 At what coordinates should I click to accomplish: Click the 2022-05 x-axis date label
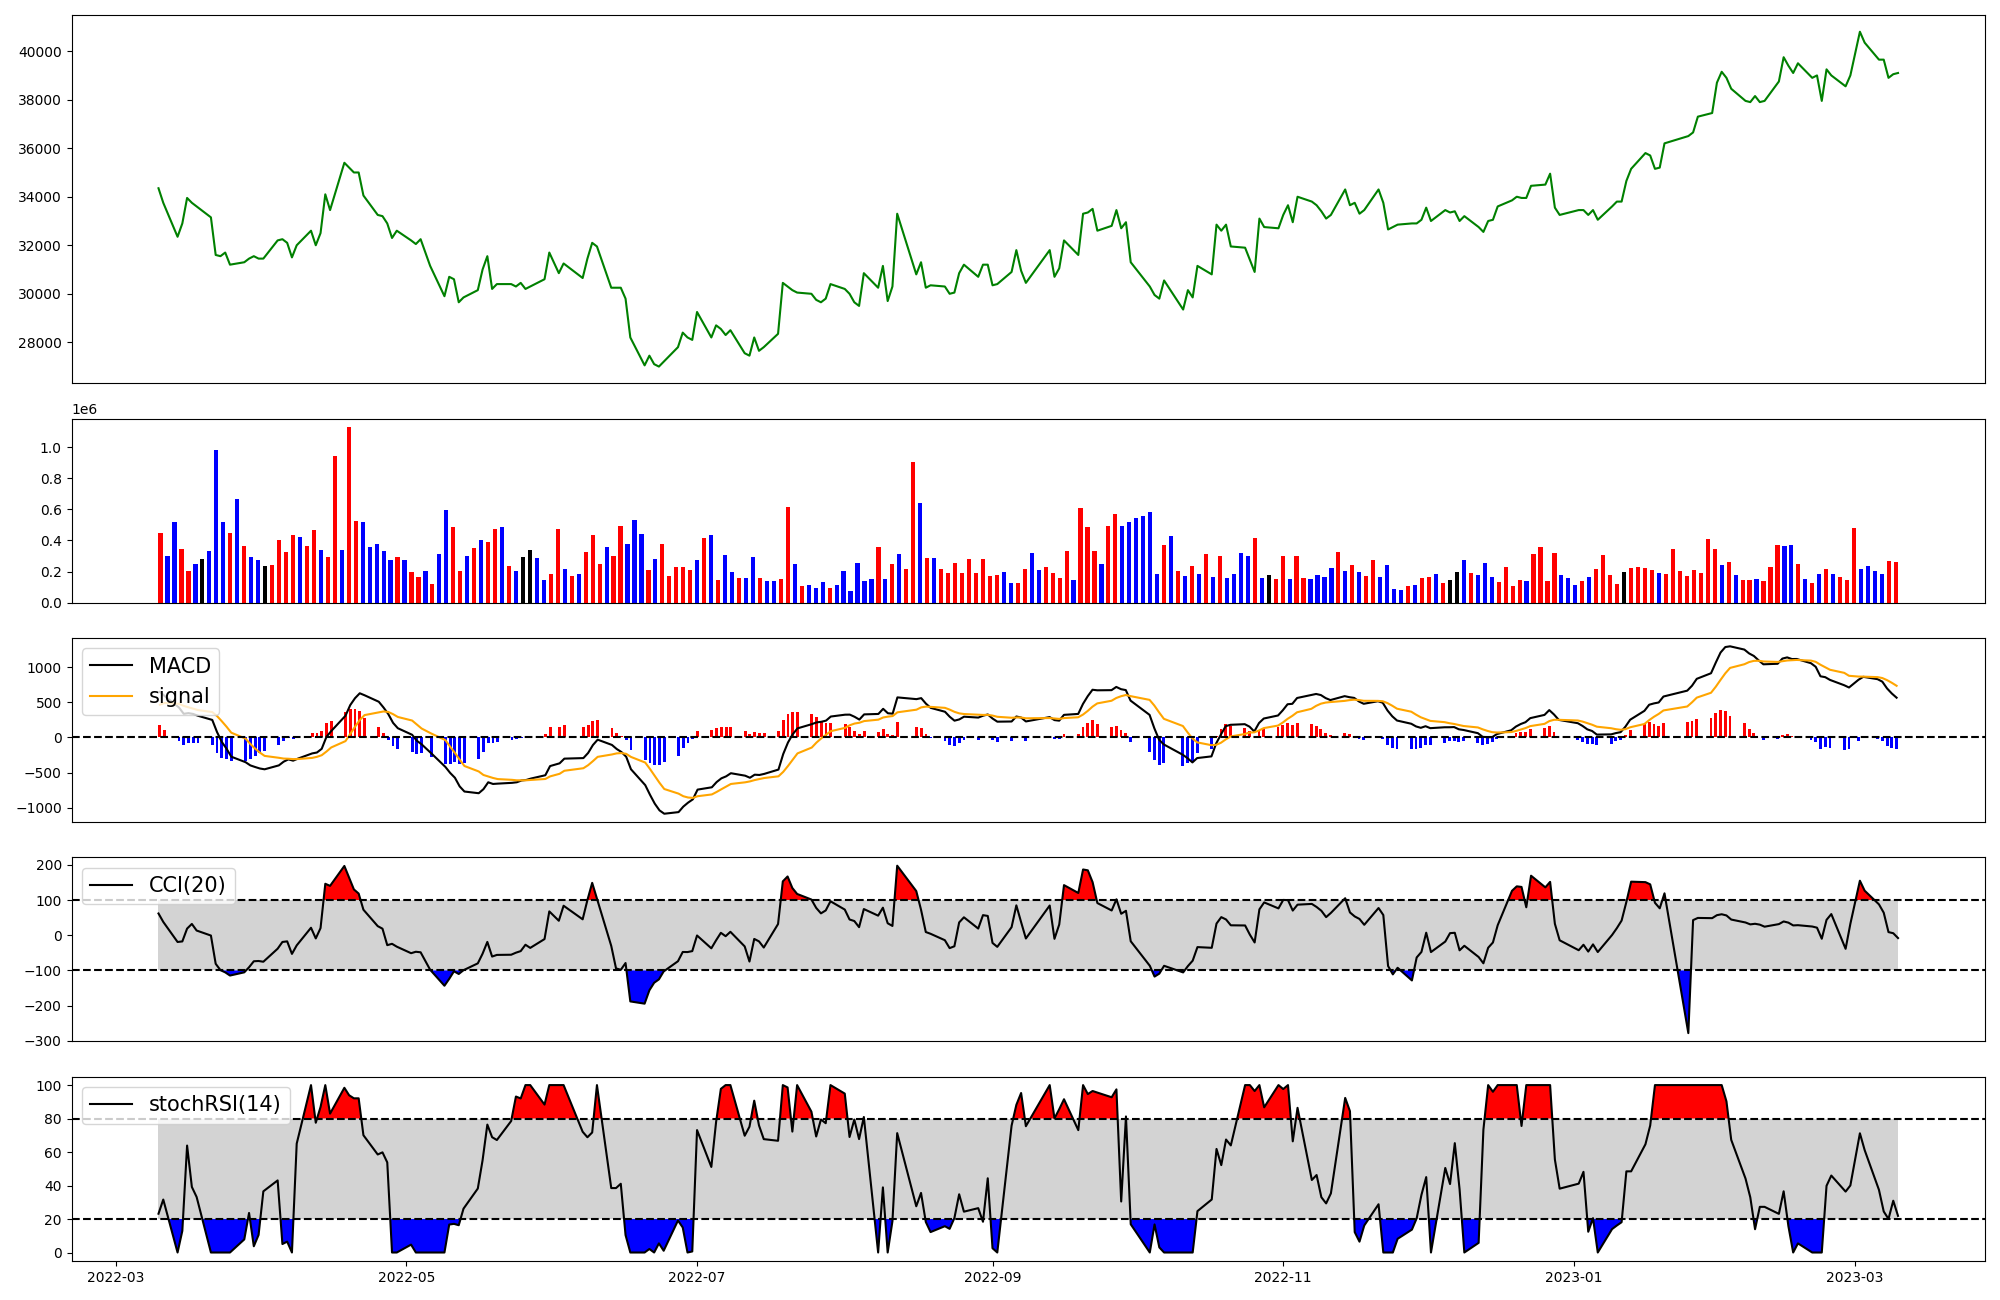coord(406,1277)
